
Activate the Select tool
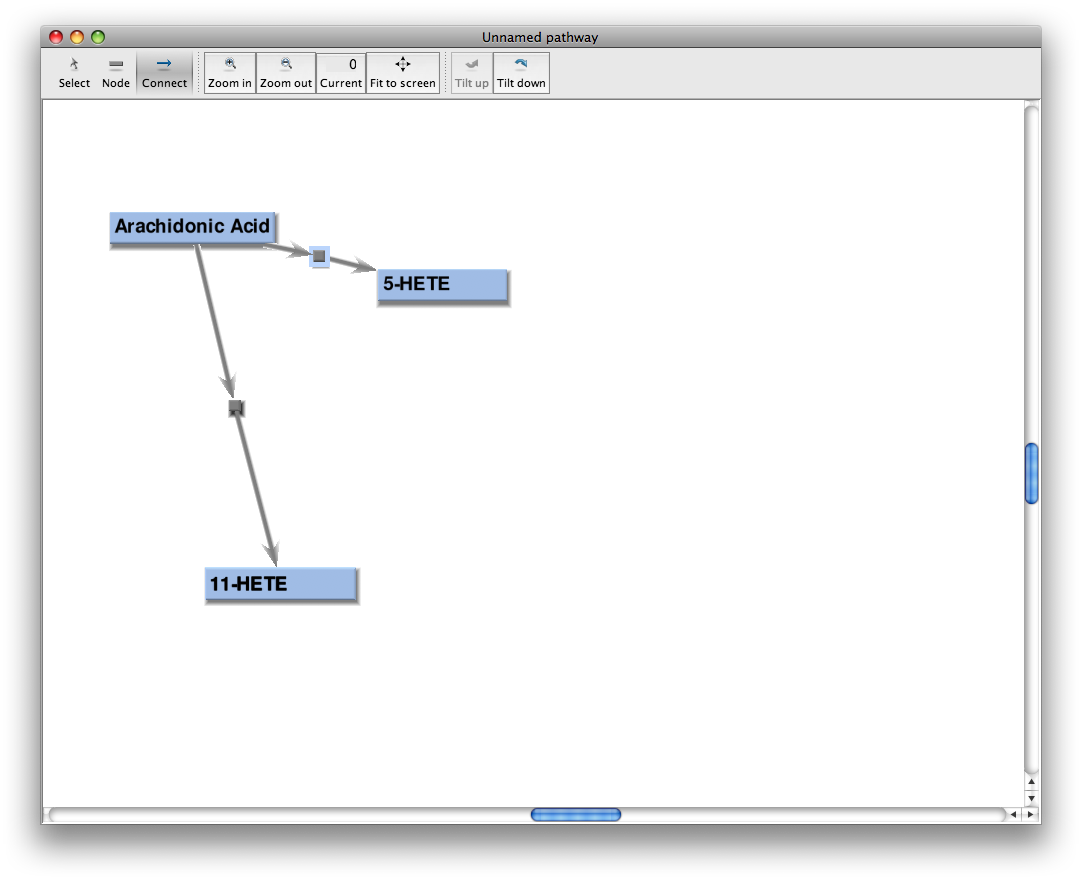coord(74,73)
